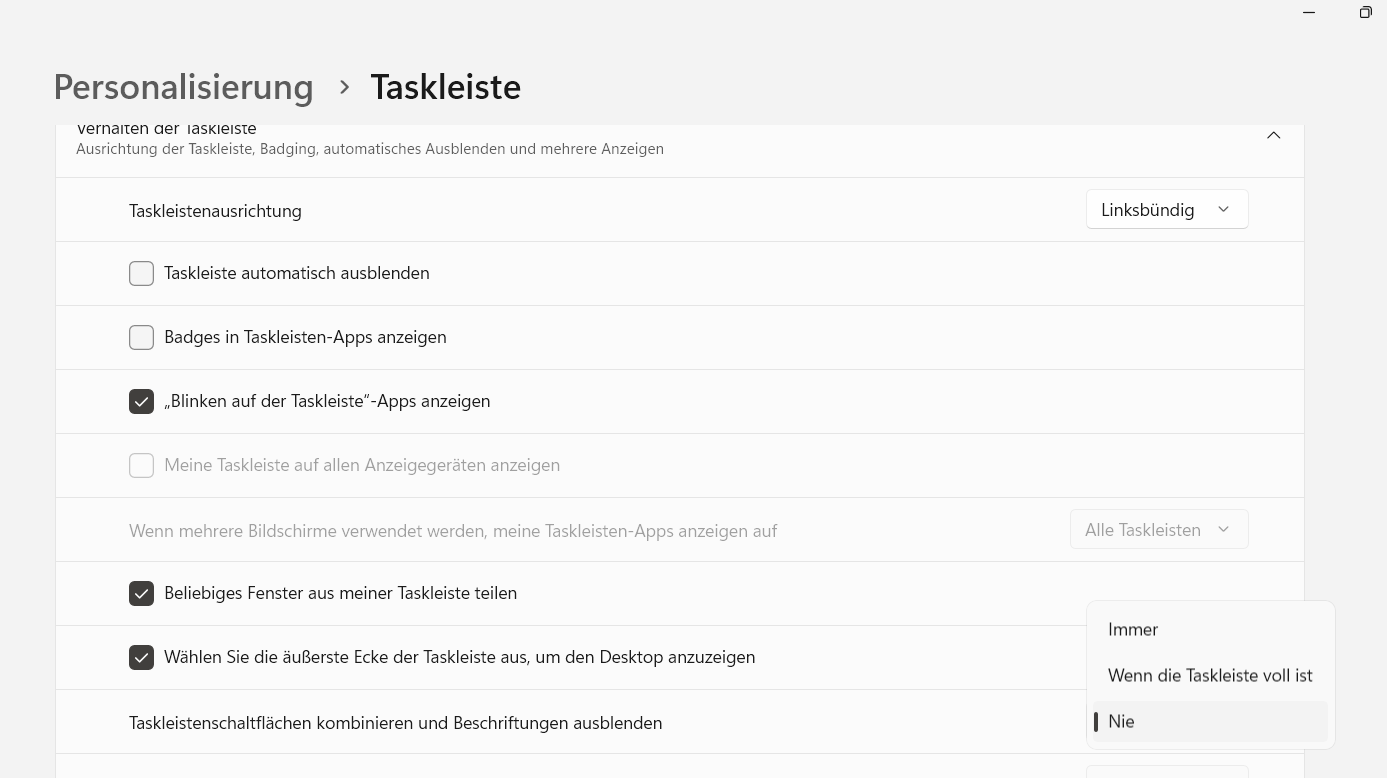Minimize the Settings window
The width and height of the screenshot is (1387, 778).
click(x=1309, y=13)
